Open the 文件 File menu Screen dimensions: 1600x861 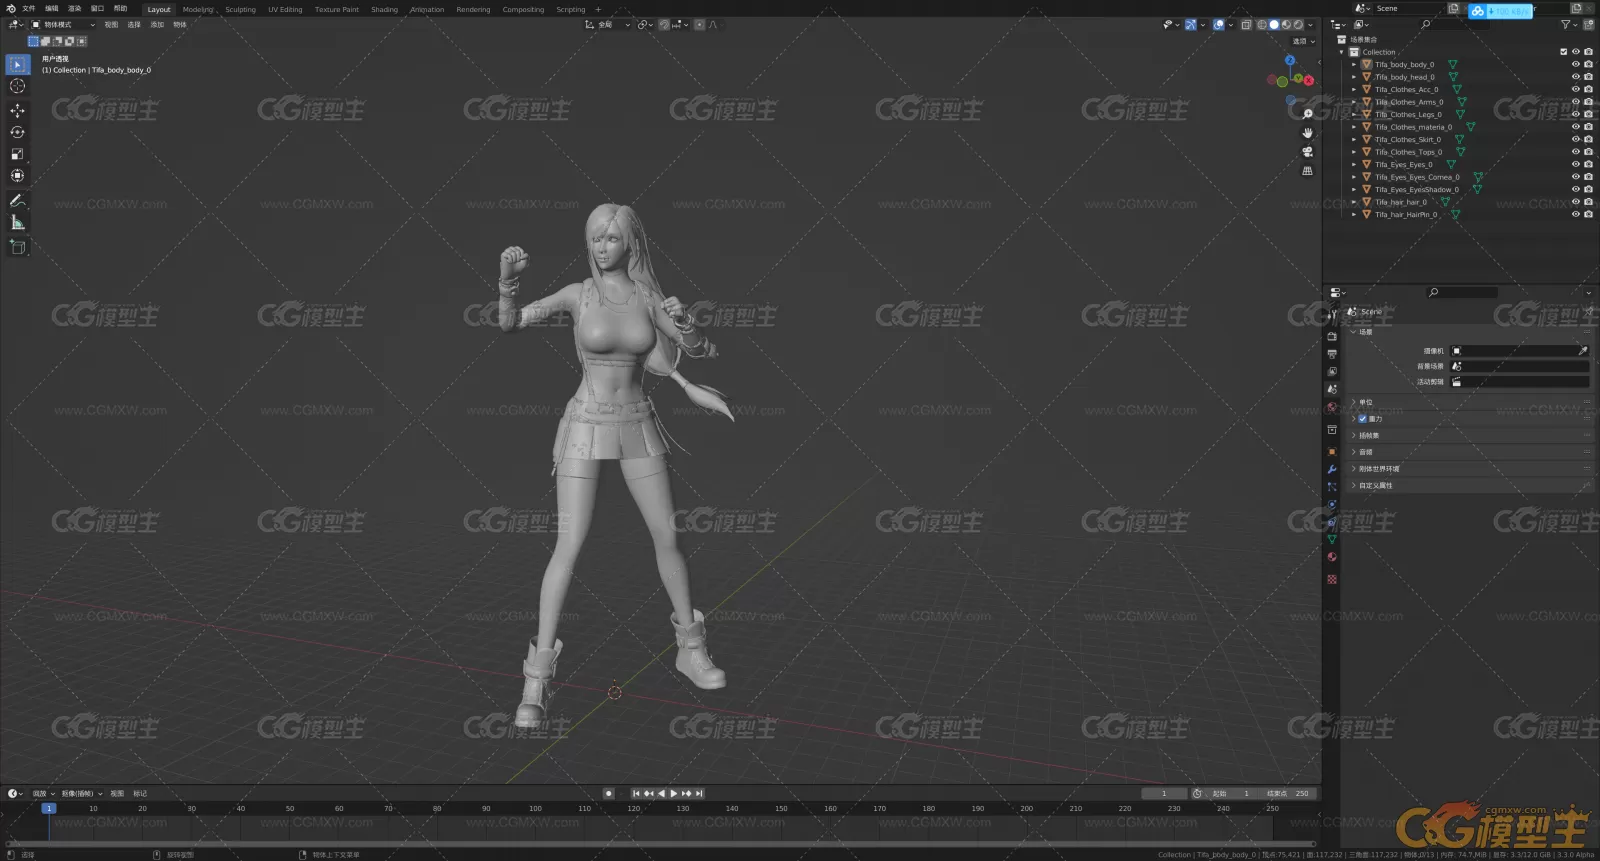pos(29,8)
